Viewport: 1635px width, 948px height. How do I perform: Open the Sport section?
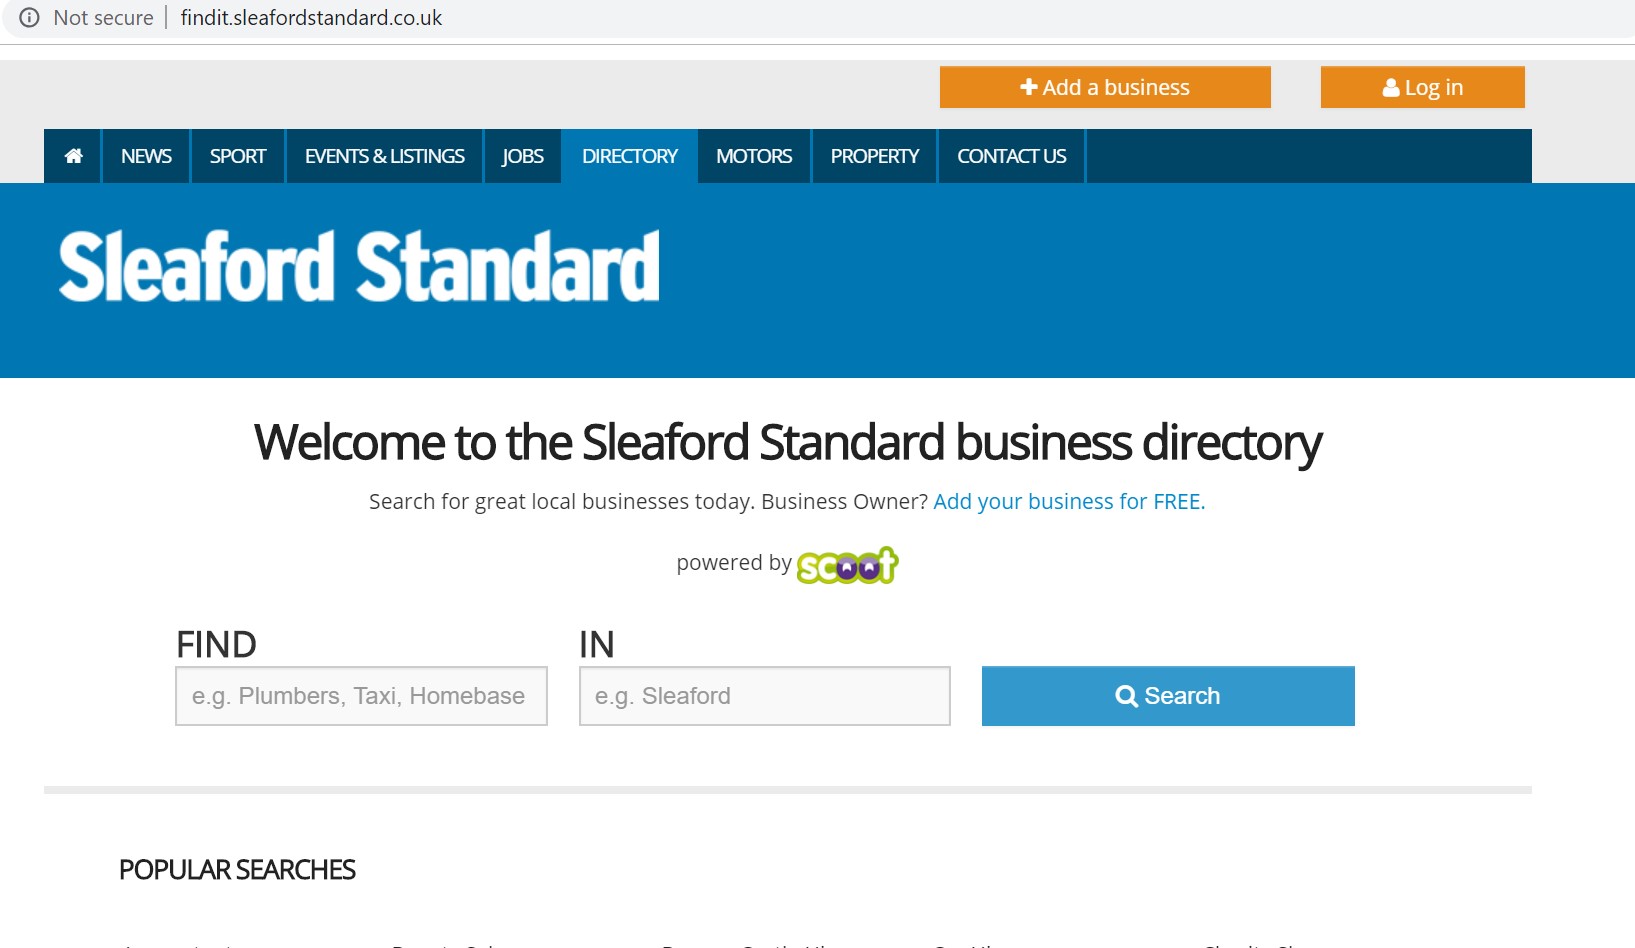[238, 156]
